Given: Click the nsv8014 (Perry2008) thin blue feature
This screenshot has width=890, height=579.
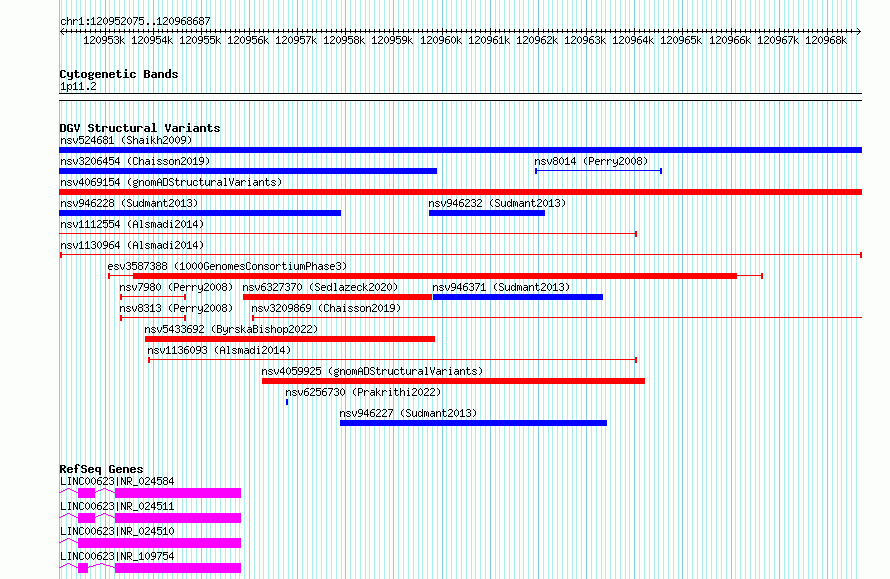Looking at the screenshot, I should pyautogui.click(x=598, y=171).
